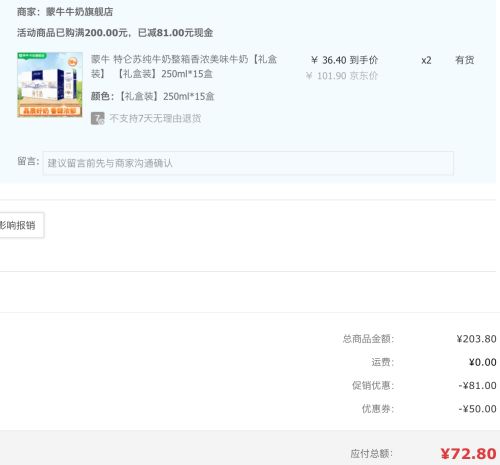
Task: Click the promotion notice 已减81.00元现金
Action: (x=175, y=33)
